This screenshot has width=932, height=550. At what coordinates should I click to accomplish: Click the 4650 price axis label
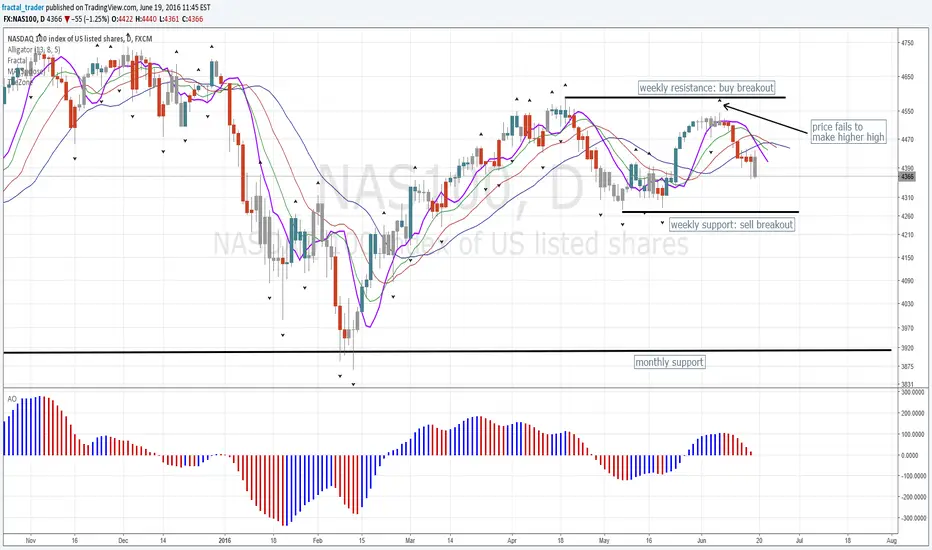pos(907,77)
